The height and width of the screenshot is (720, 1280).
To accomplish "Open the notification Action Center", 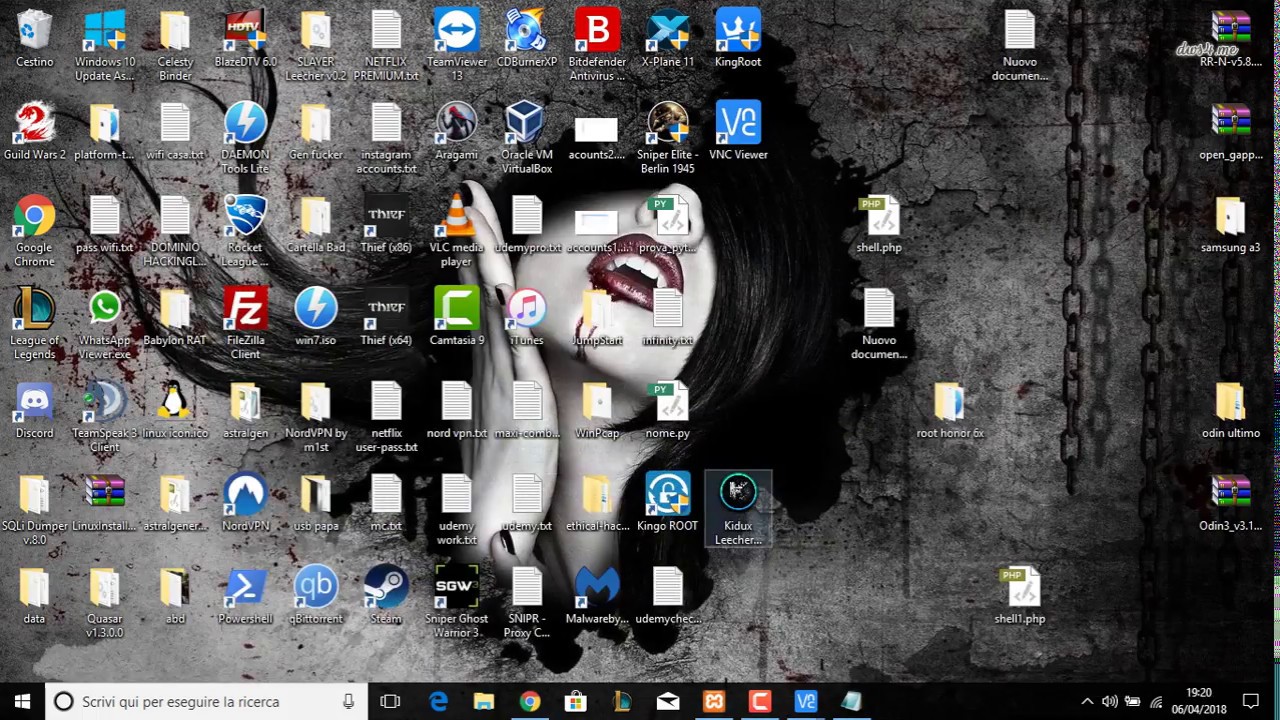I will pos(1250,701).
